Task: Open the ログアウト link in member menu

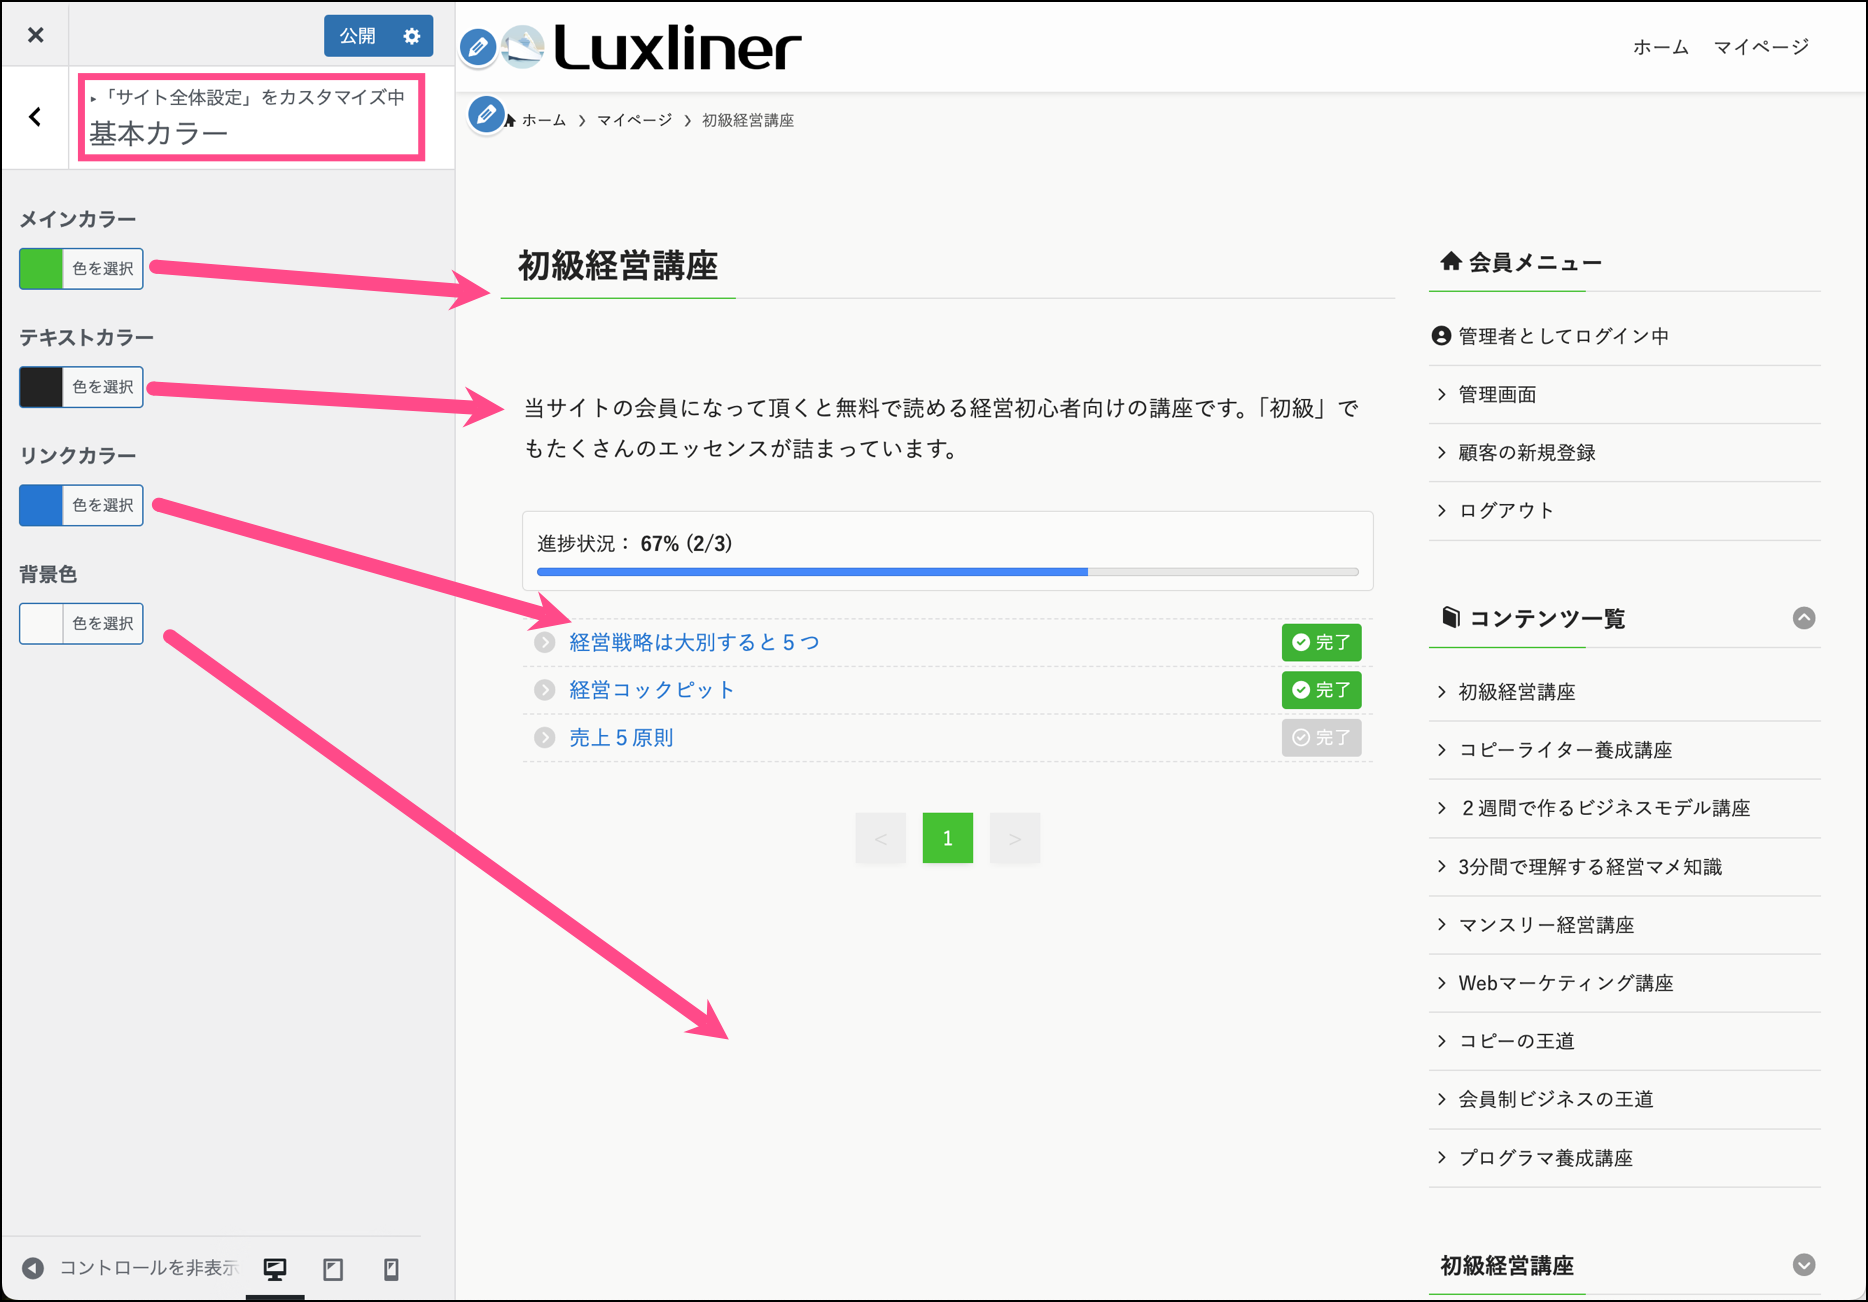Action: tap(1506, 511)
